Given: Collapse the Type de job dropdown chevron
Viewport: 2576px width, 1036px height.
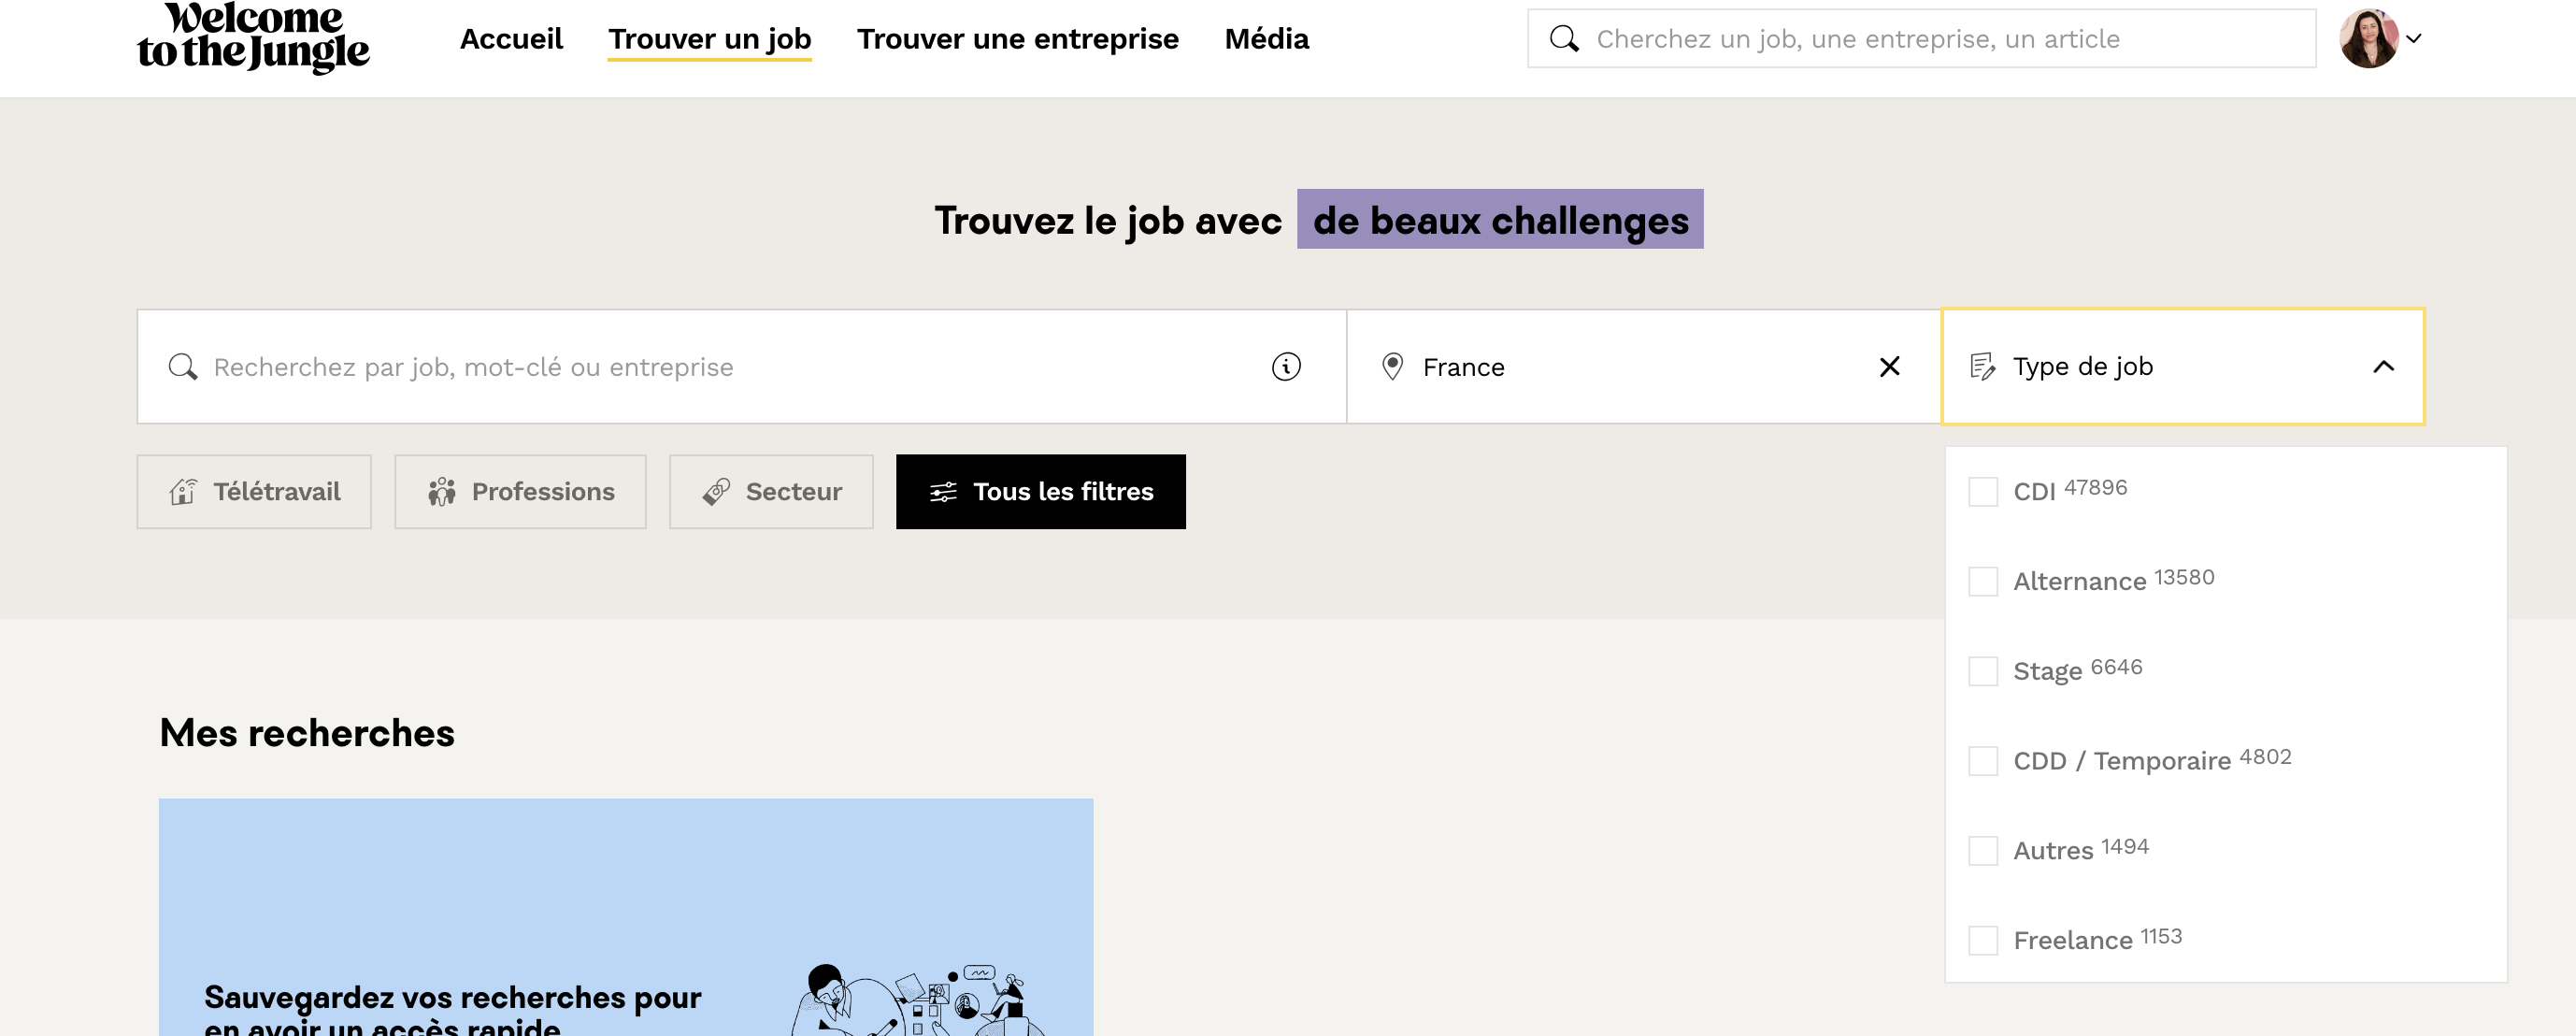Looking at the screenshot, I should pyautogui.click(x=2383, y=367).
